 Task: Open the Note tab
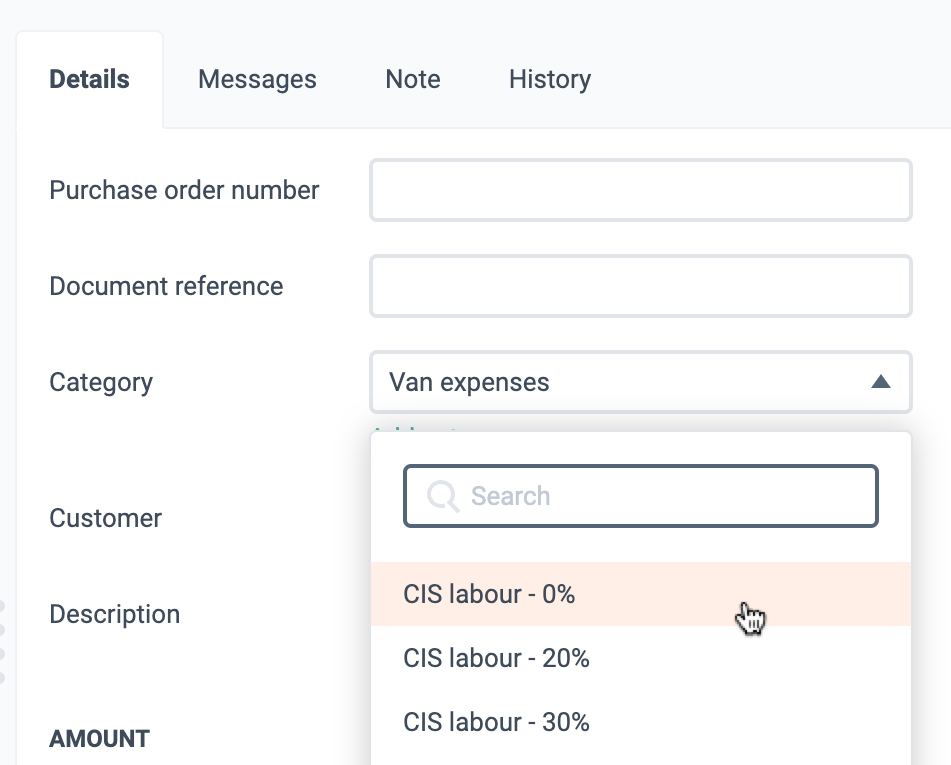[x=413, y=79]
